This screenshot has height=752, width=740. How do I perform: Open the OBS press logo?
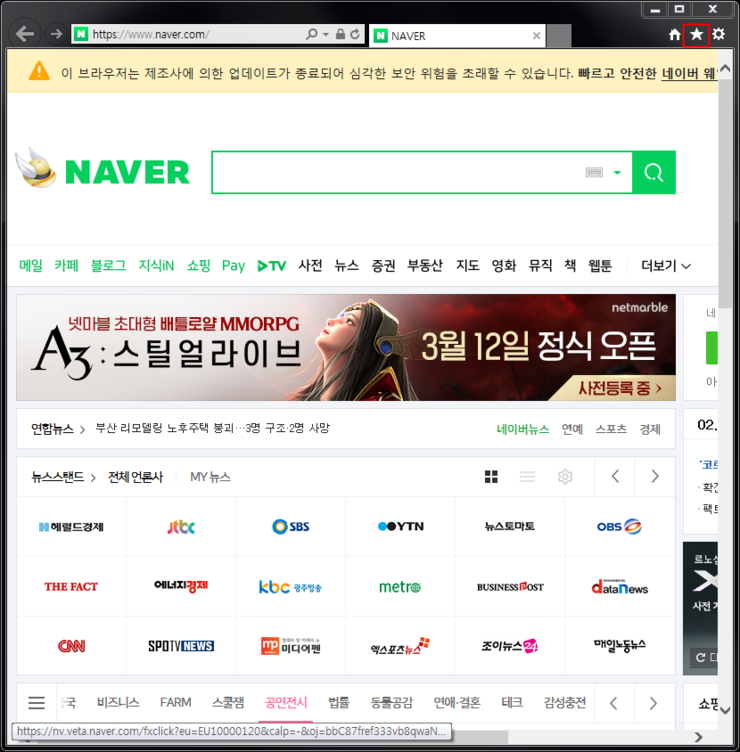click(x=619, y=527)
